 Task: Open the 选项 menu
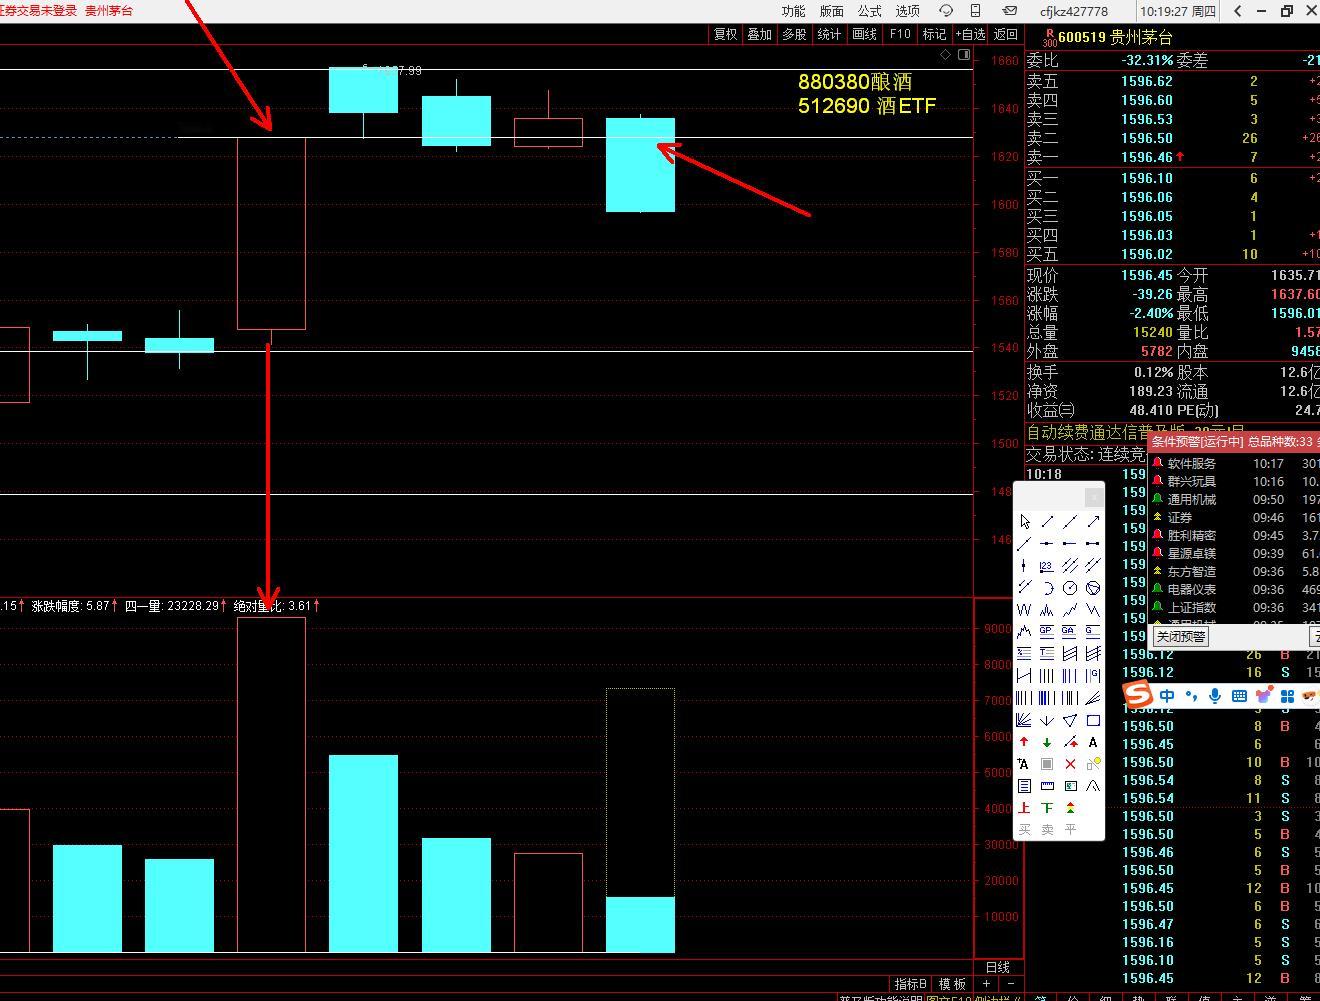point(908,11)
